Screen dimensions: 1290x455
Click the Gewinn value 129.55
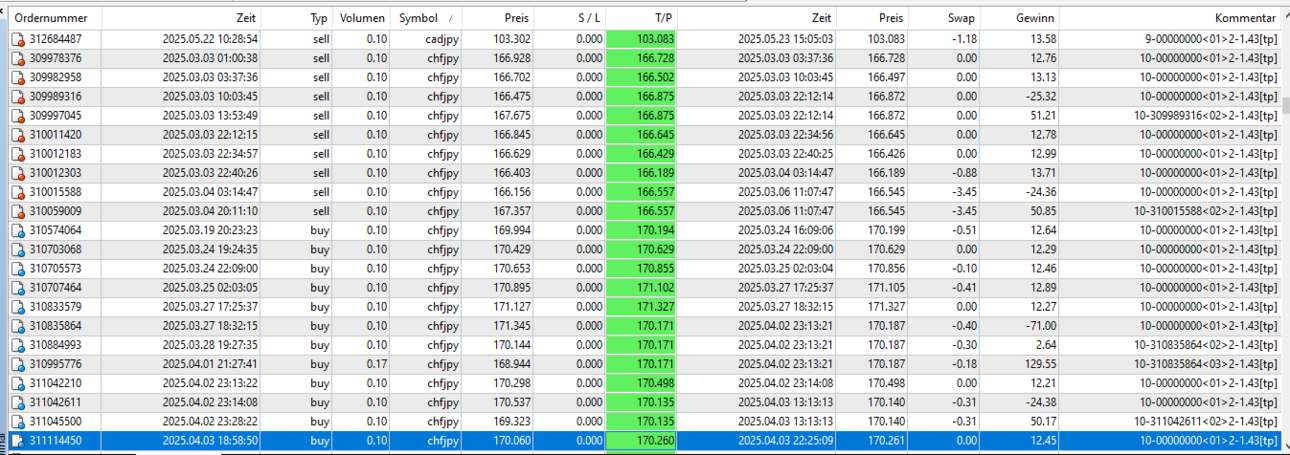(1039, 364)
